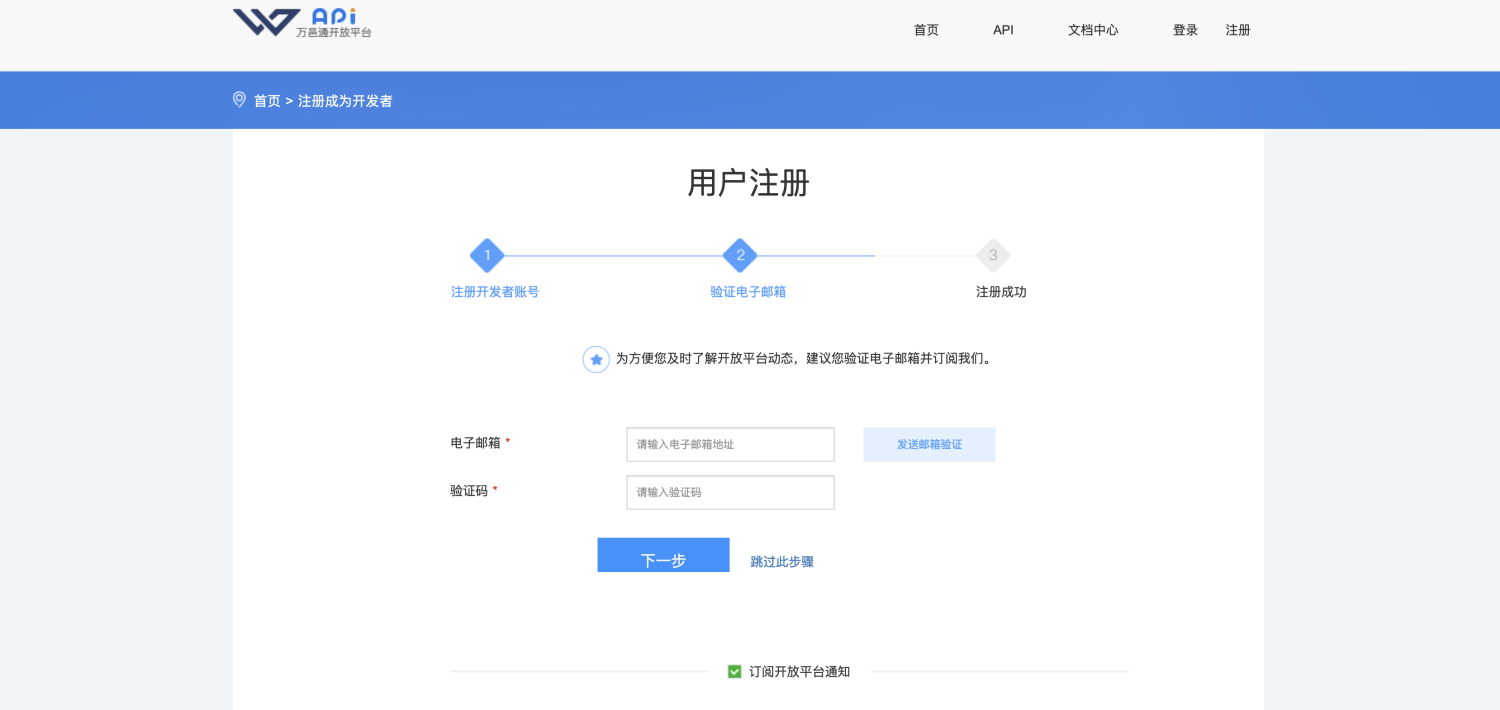1500x710 pixels.
Task: Click the 万邑通开放平台 API logo
Action: (302, 23)
